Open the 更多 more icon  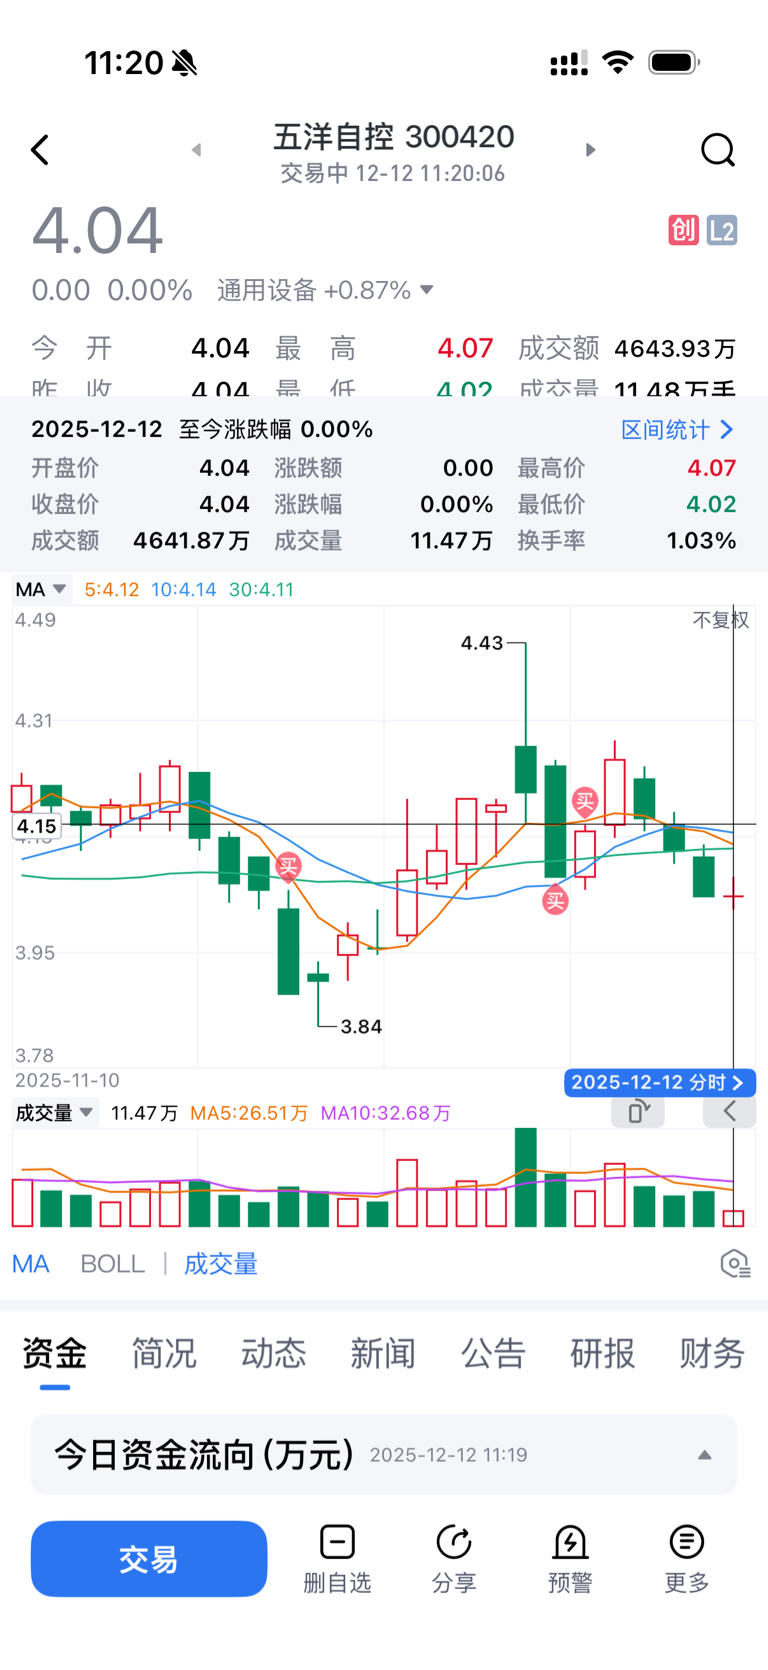click(x=687, y=1542)
